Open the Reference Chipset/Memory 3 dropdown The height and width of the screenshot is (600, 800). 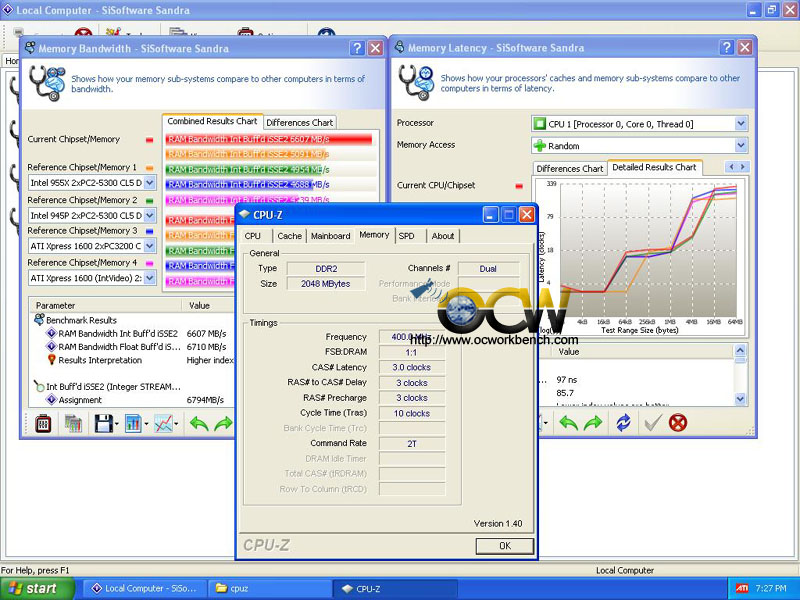(x=149, y=246)
